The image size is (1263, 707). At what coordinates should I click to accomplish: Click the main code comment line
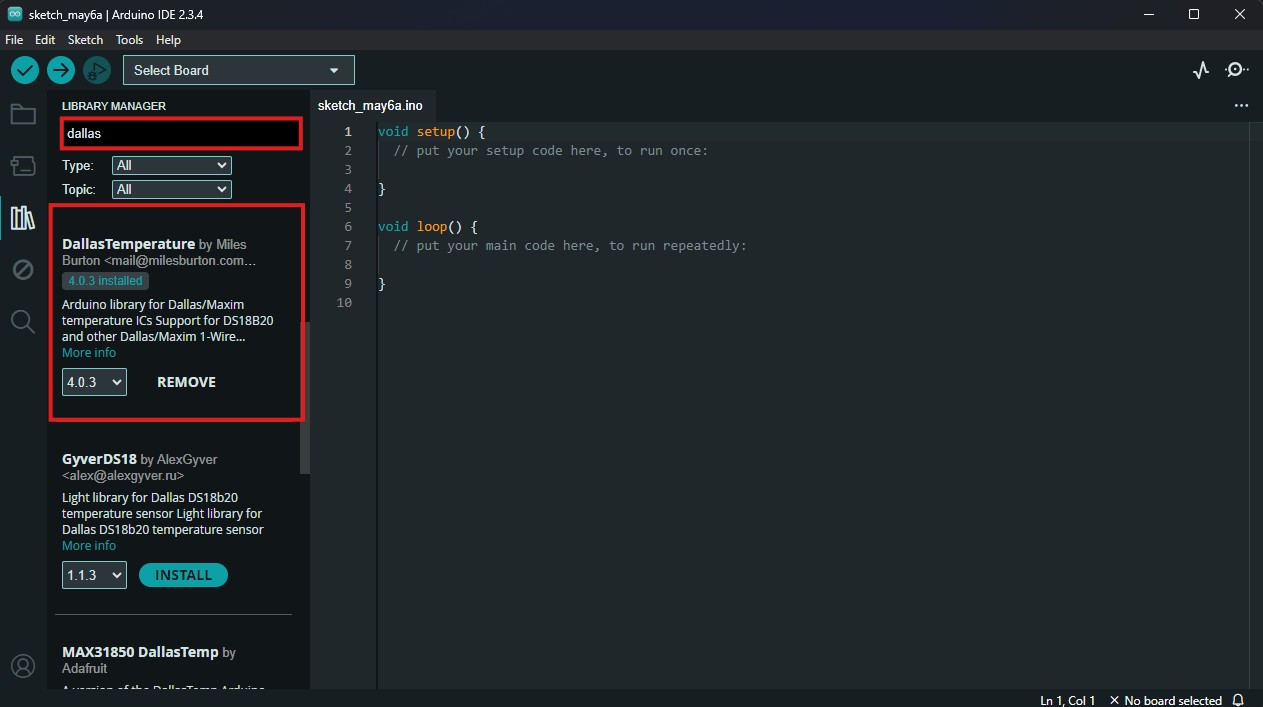[570, 246]
